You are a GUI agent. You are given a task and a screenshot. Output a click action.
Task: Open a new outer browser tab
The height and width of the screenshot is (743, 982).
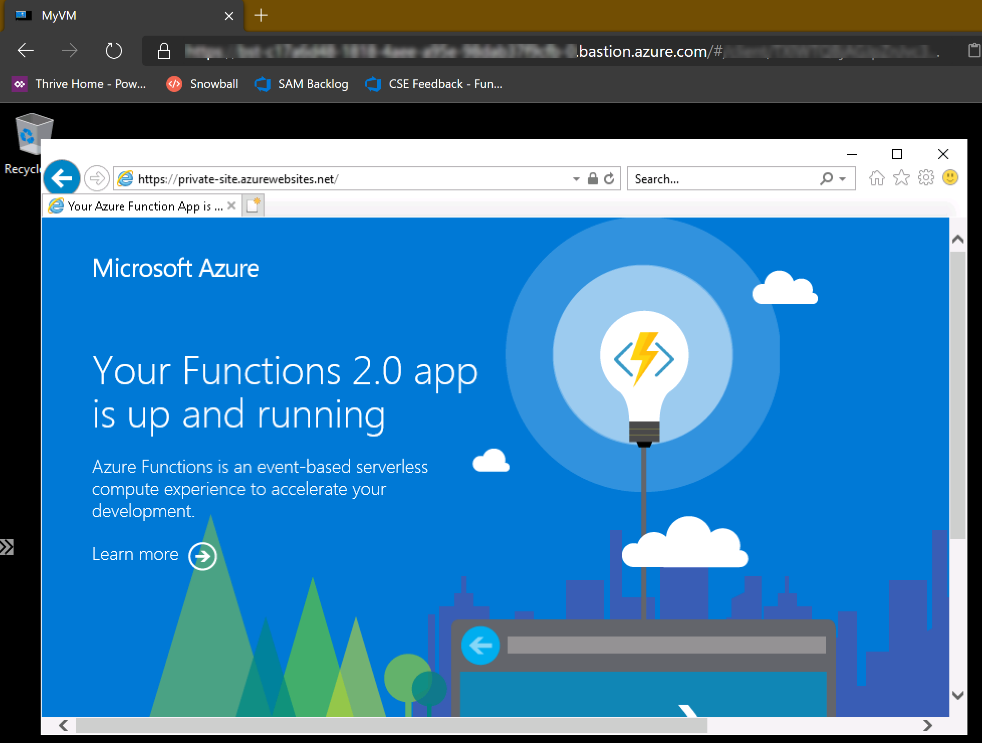261,15
